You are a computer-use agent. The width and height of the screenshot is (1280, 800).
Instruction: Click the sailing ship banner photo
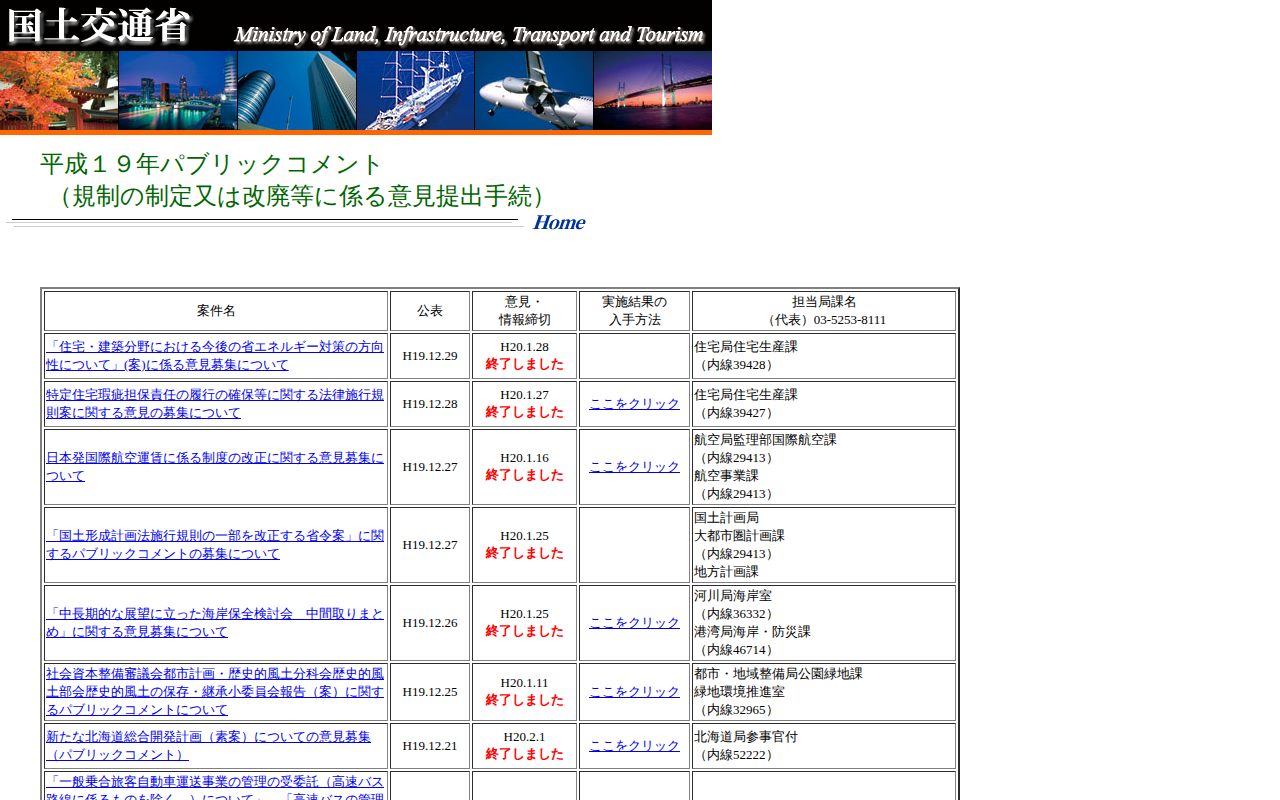click(415, 93)
